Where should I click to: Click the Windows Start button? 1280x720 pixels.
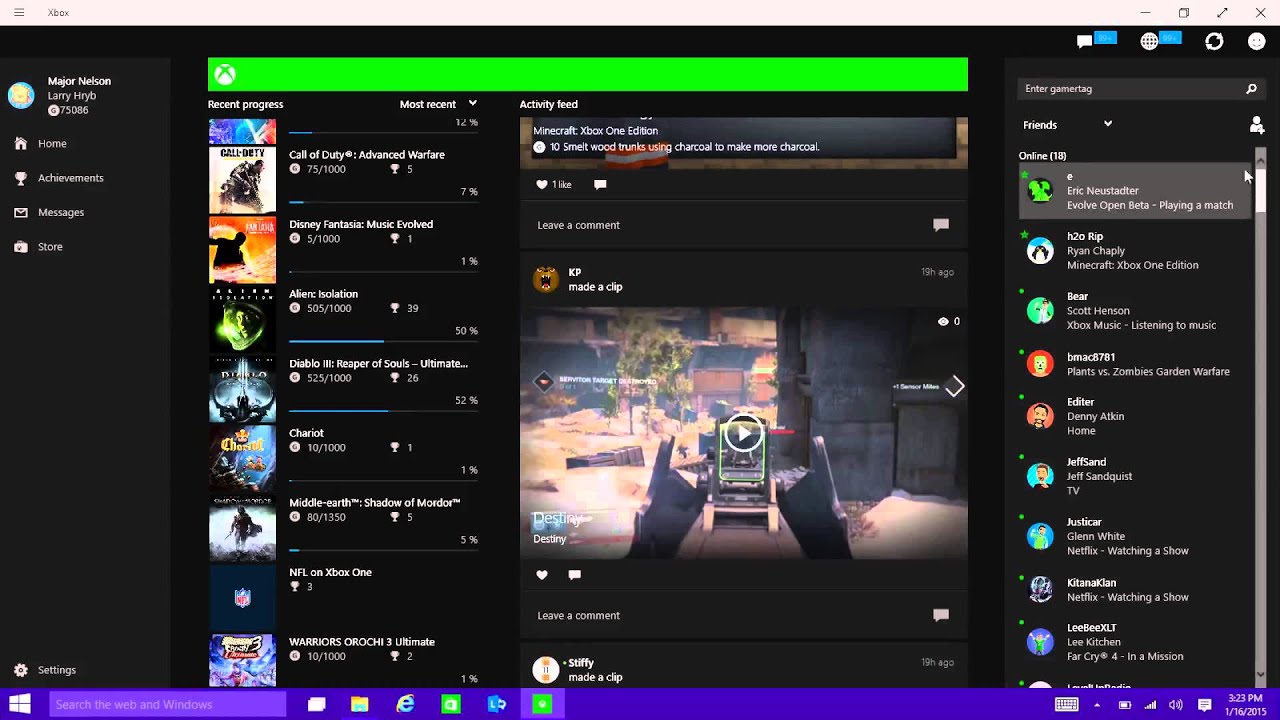20,704
